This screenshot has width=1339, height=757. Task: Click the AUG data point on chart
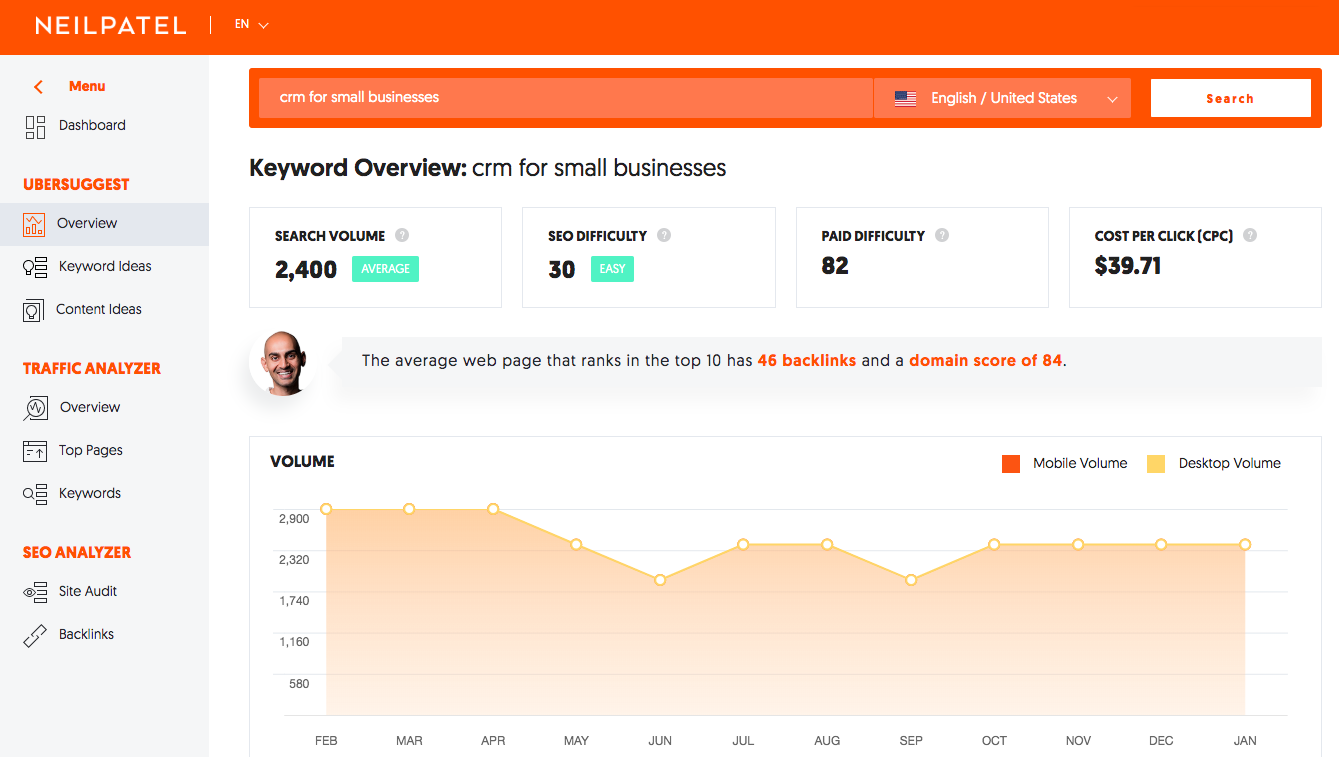pyautogui.click(x=827, y=545)
